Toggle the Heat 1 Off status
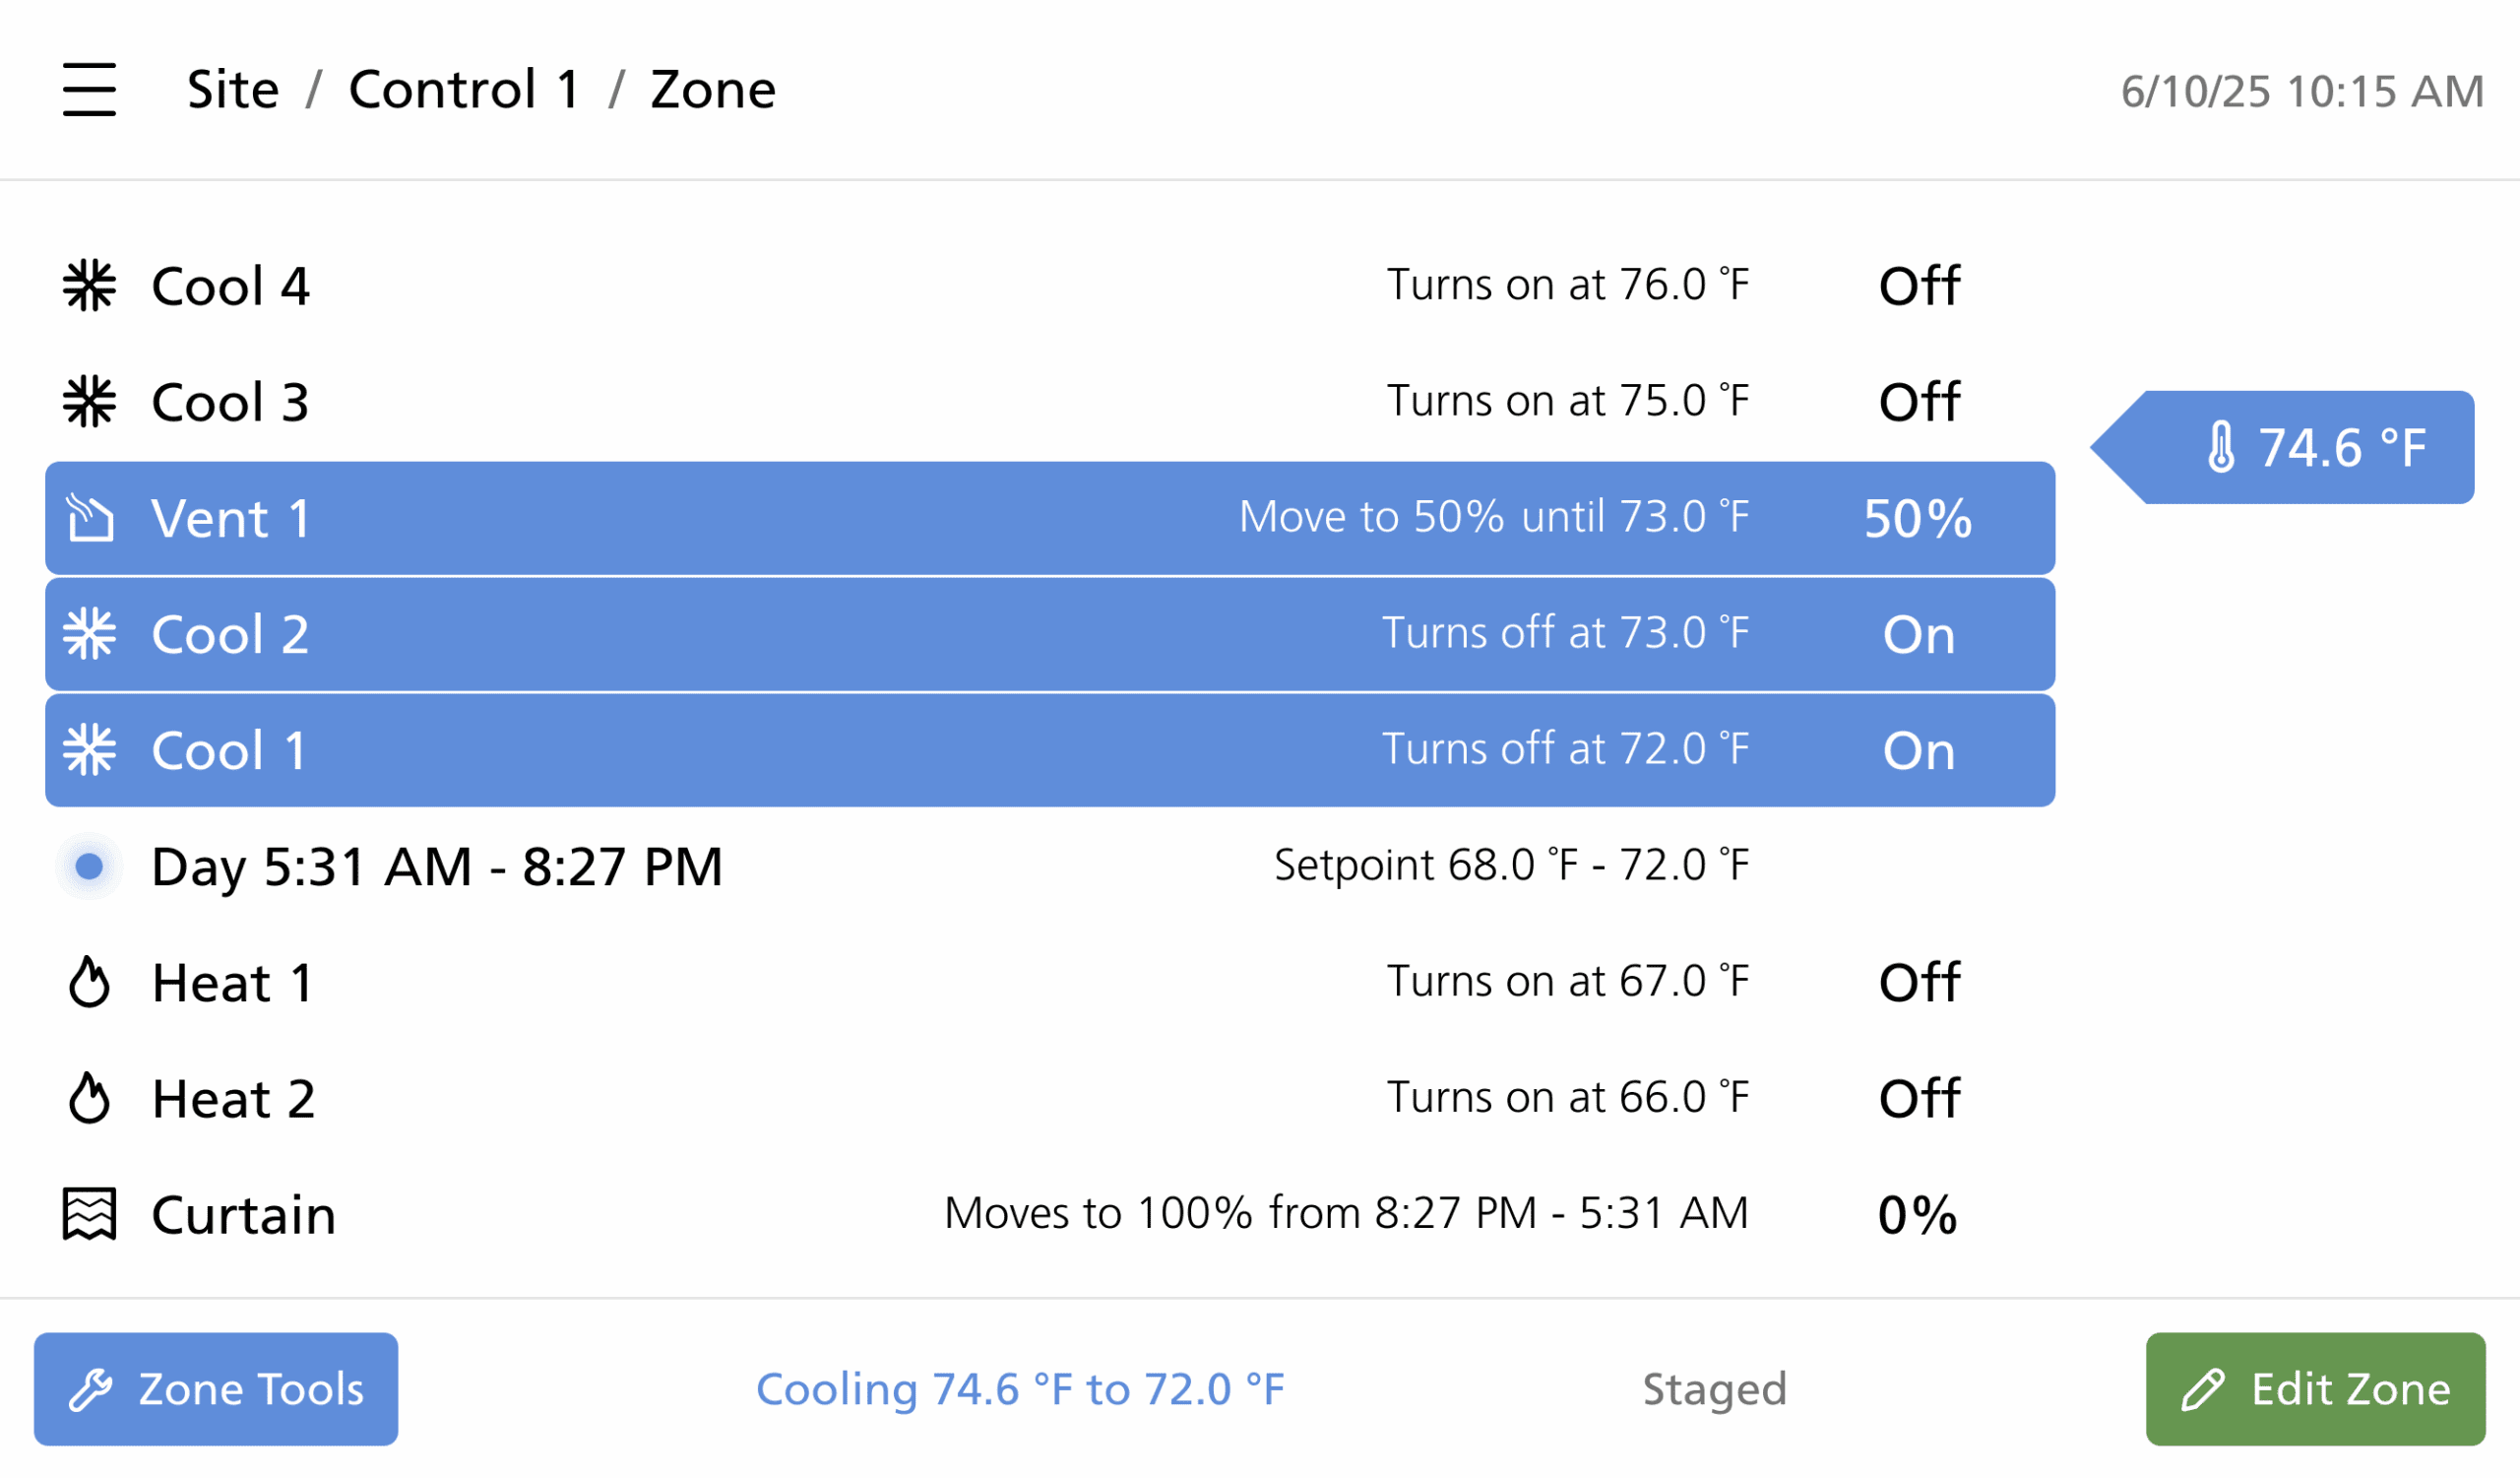The width and height of the screenshot is (2520, 1478). point(1918,982)
